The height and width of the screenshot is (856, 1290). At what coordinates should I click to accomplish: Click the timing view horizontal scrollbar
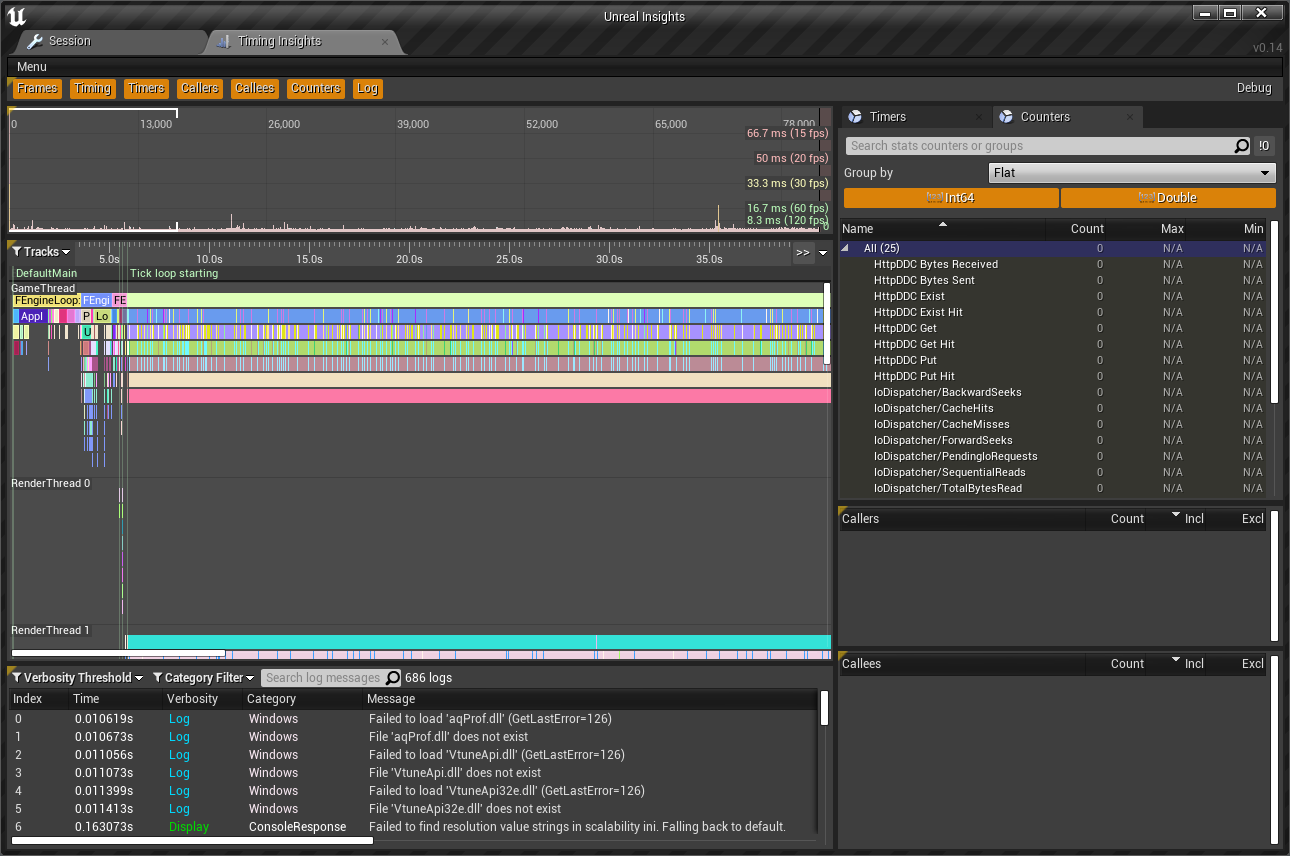pyautogui.click(x=118, y=654)
